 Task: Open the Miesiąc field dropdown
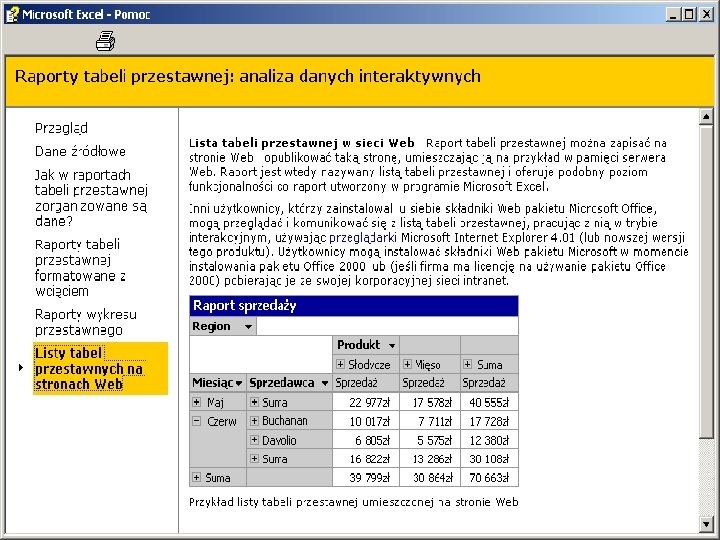coord(239,383)
